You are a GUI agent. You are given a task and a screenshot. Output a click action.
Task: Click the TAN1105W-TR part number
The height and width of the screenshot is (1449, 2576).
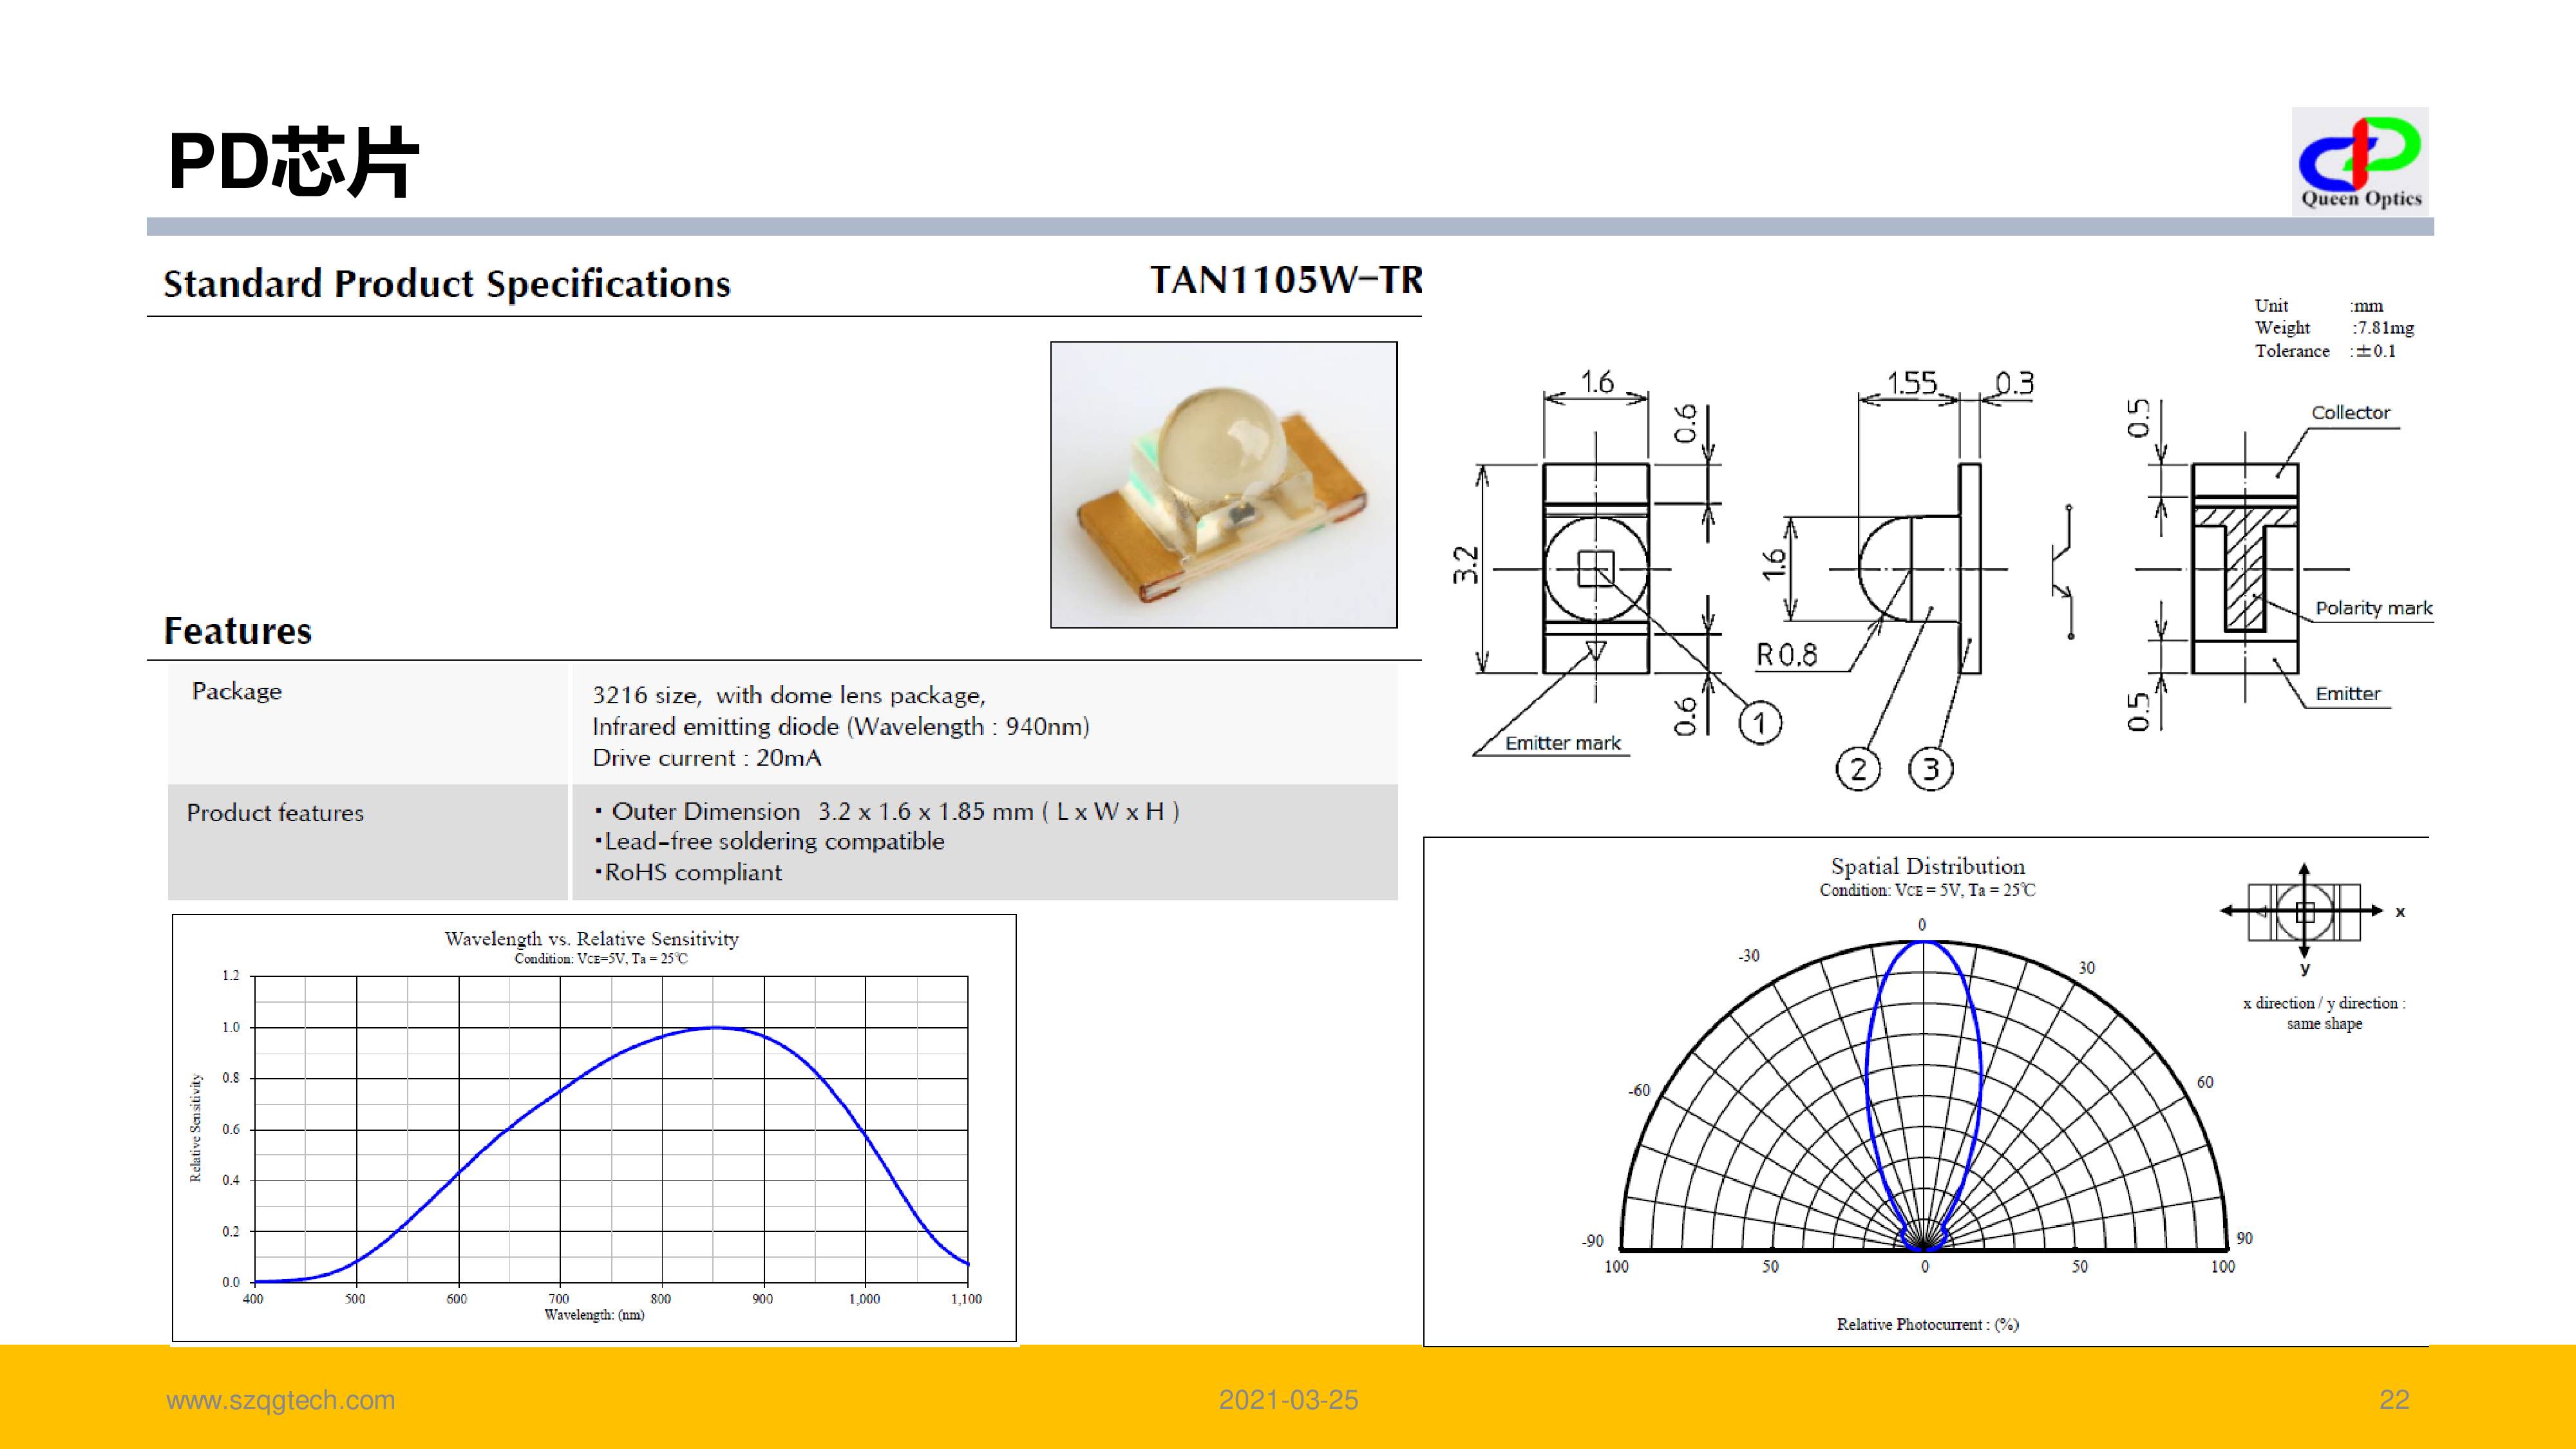pos(1286,279)
